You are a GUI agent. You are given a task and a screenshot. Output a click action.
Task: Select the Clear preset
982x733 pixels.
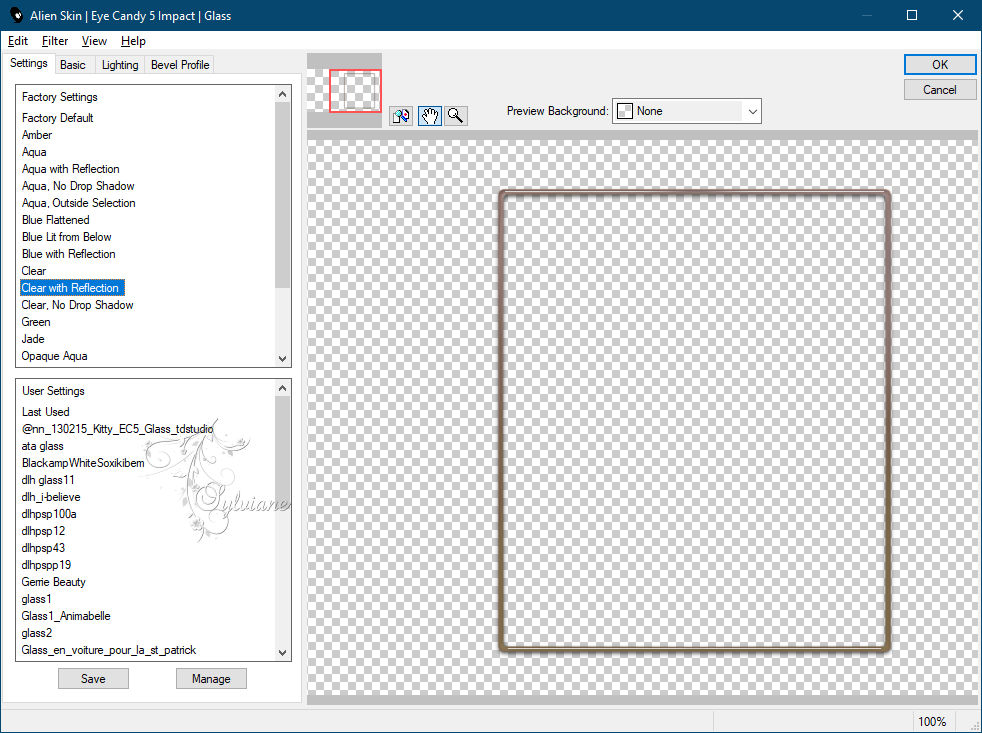coord(34,271)
